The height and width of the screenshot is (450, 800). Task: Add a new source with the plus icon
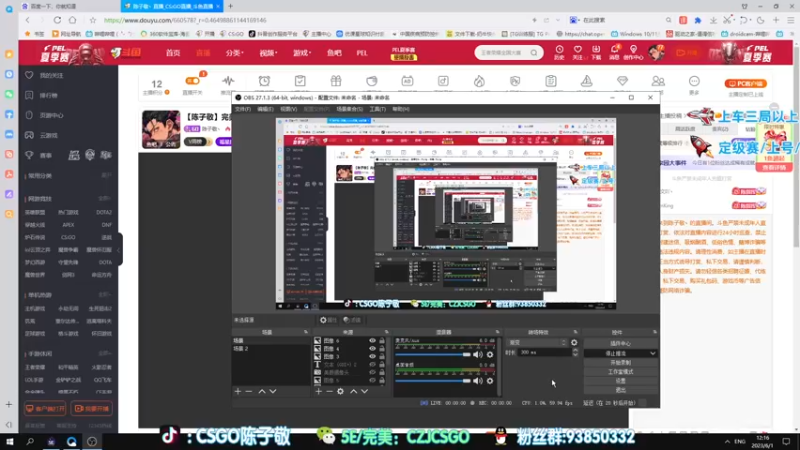pyautogui.click(x=318, y=391)
